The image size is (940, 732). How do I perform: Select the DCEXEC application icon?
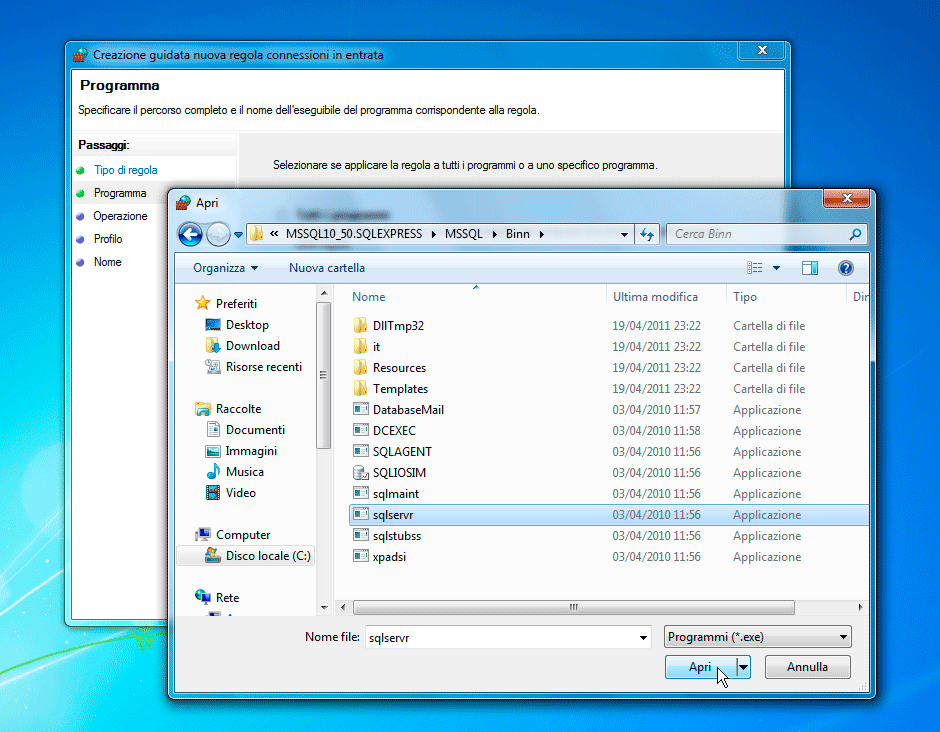[x=360, y=430]
